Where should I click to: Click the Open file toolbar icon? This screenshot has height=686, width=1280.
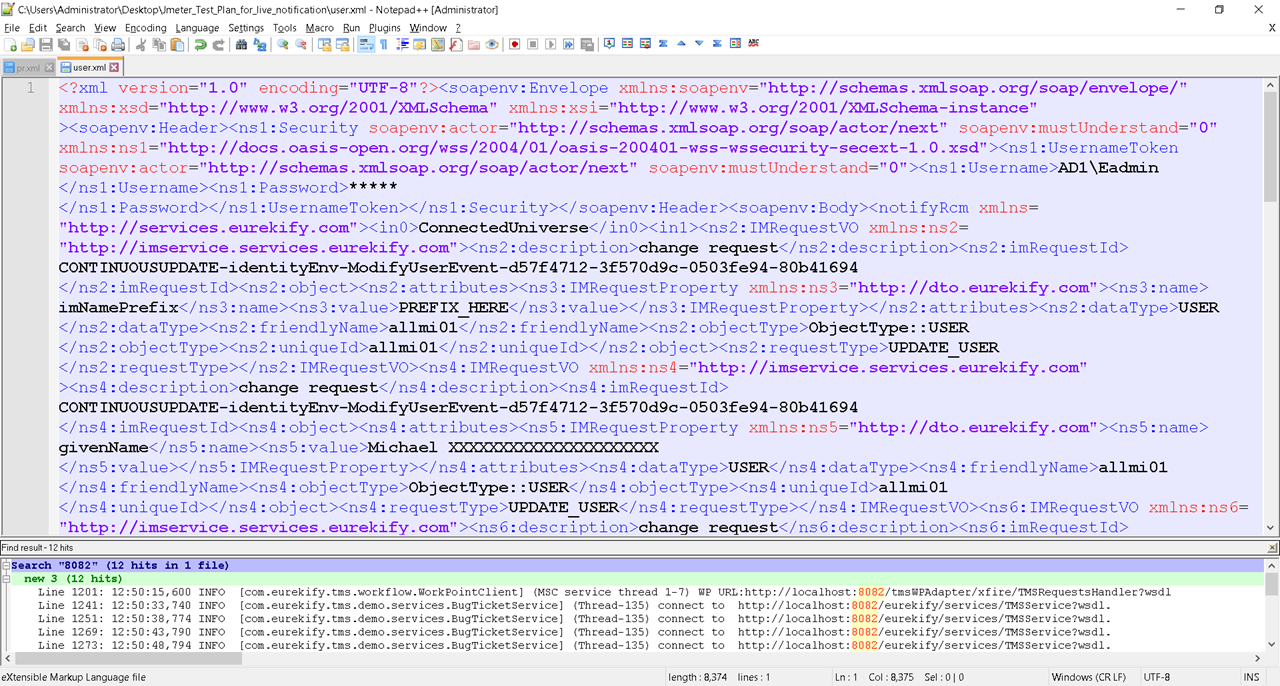coord(28,44)
